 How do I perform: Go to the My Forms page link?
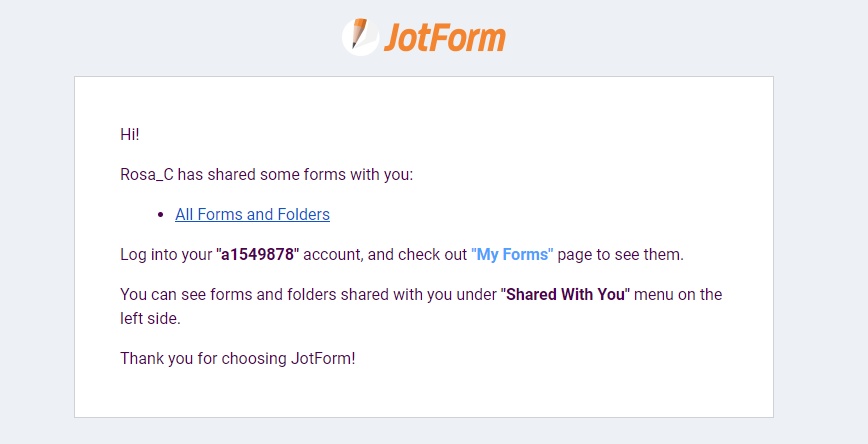point(512,254)
